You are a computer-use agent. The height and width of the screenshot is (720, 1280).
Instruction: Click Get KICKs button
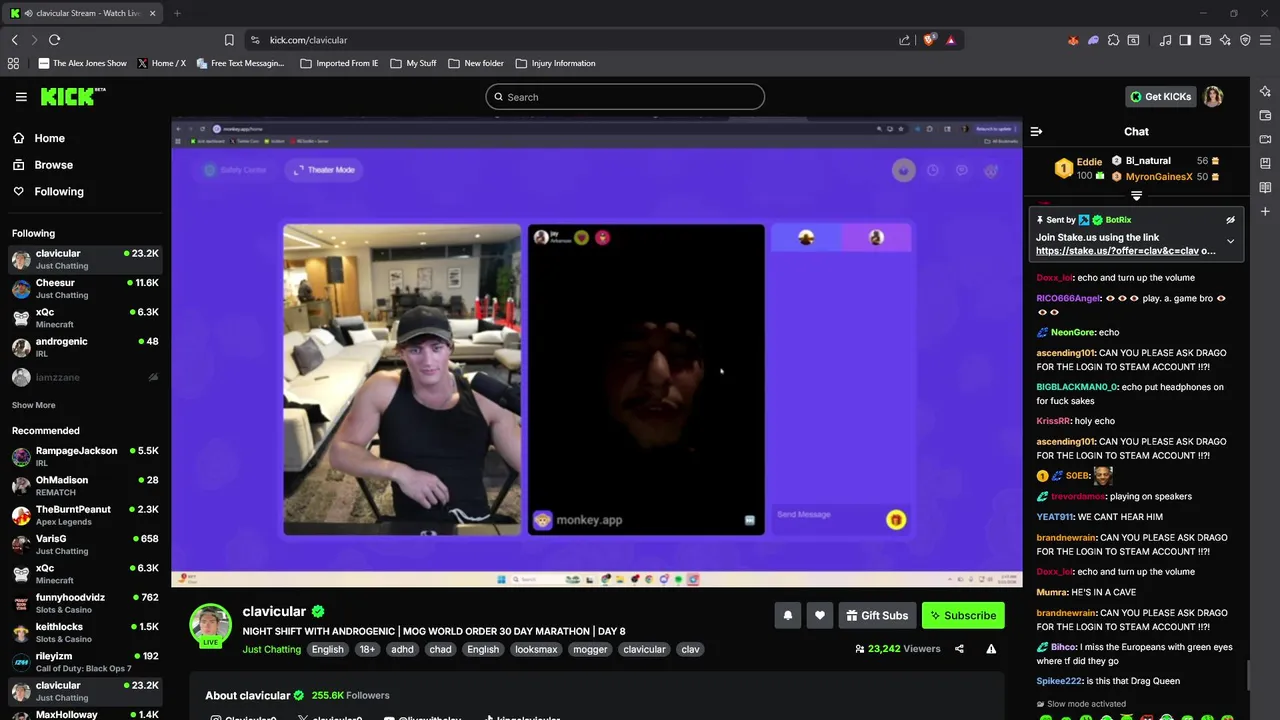click(1160, 97)
